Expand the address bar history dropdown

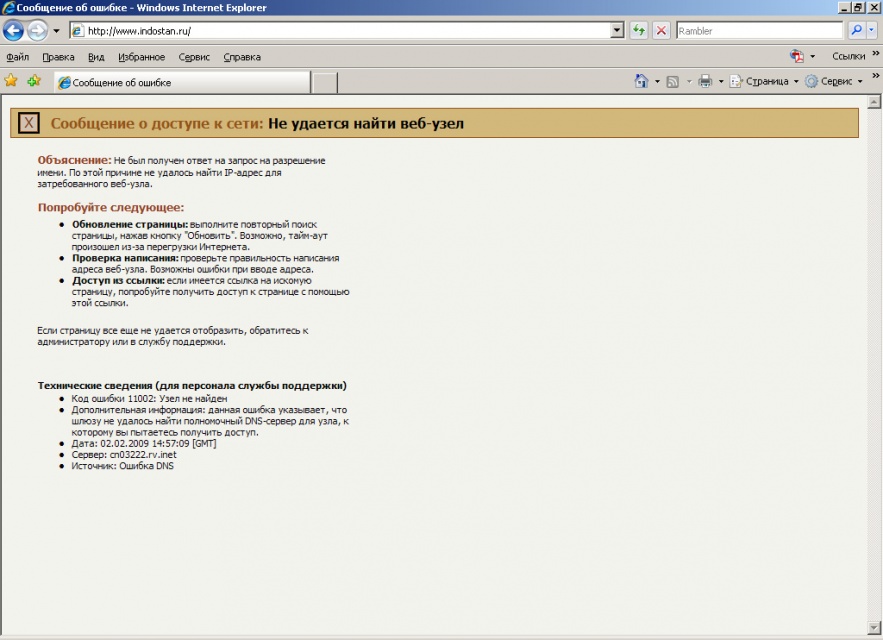tap(617, 31)
